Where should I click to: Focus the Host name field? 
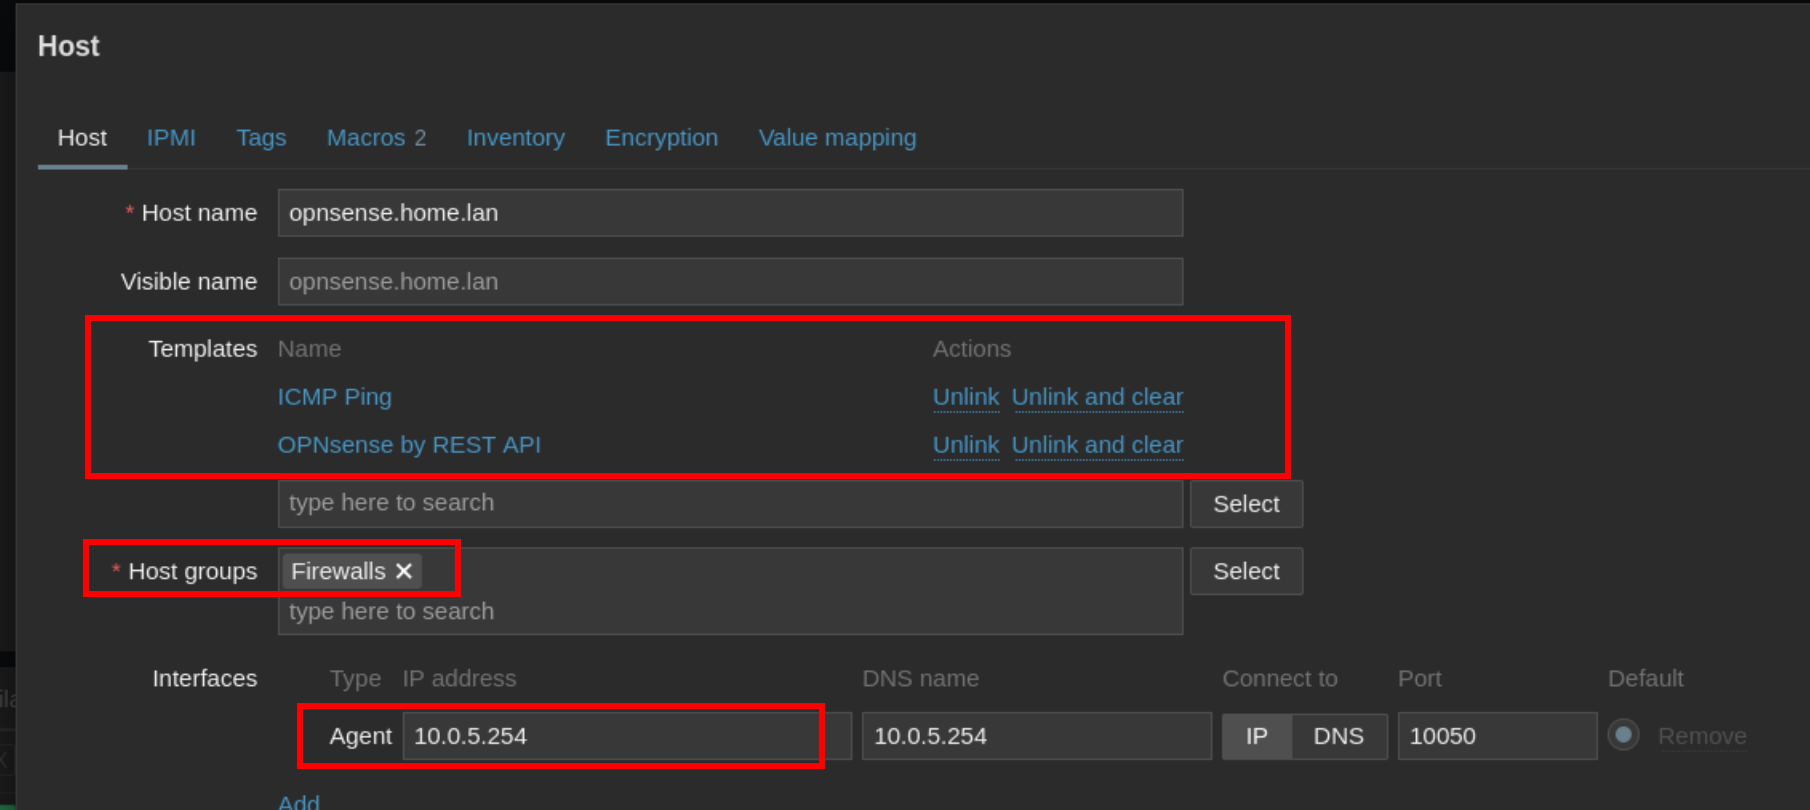point(730,213)
